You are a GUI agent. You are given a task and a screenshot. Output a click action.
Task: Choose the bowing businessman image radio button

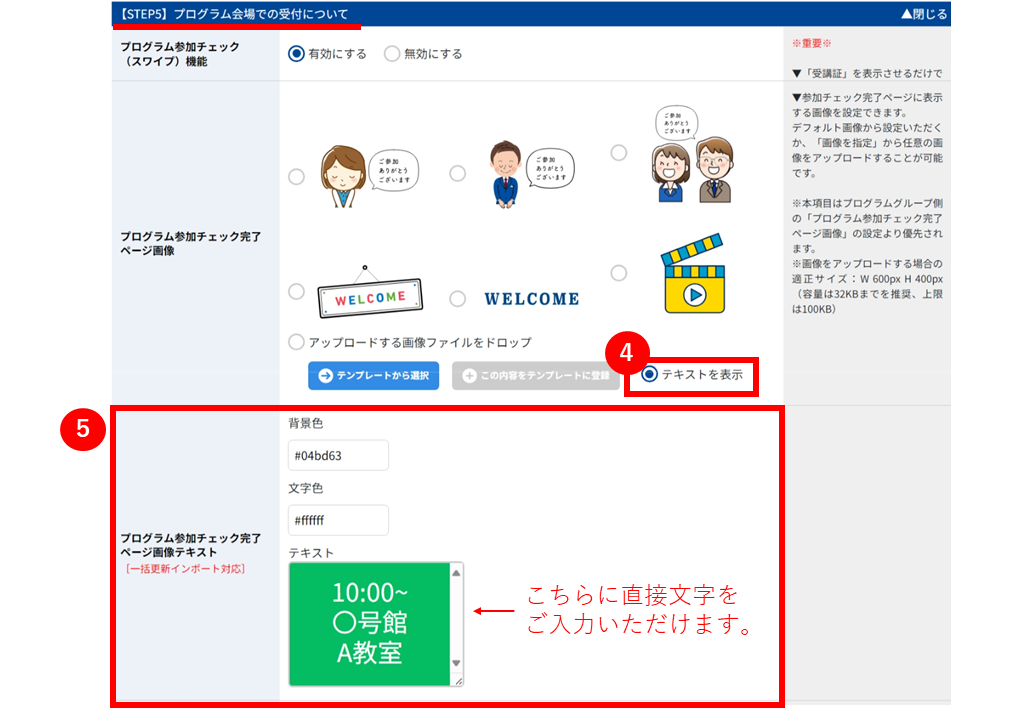point(457,174)
